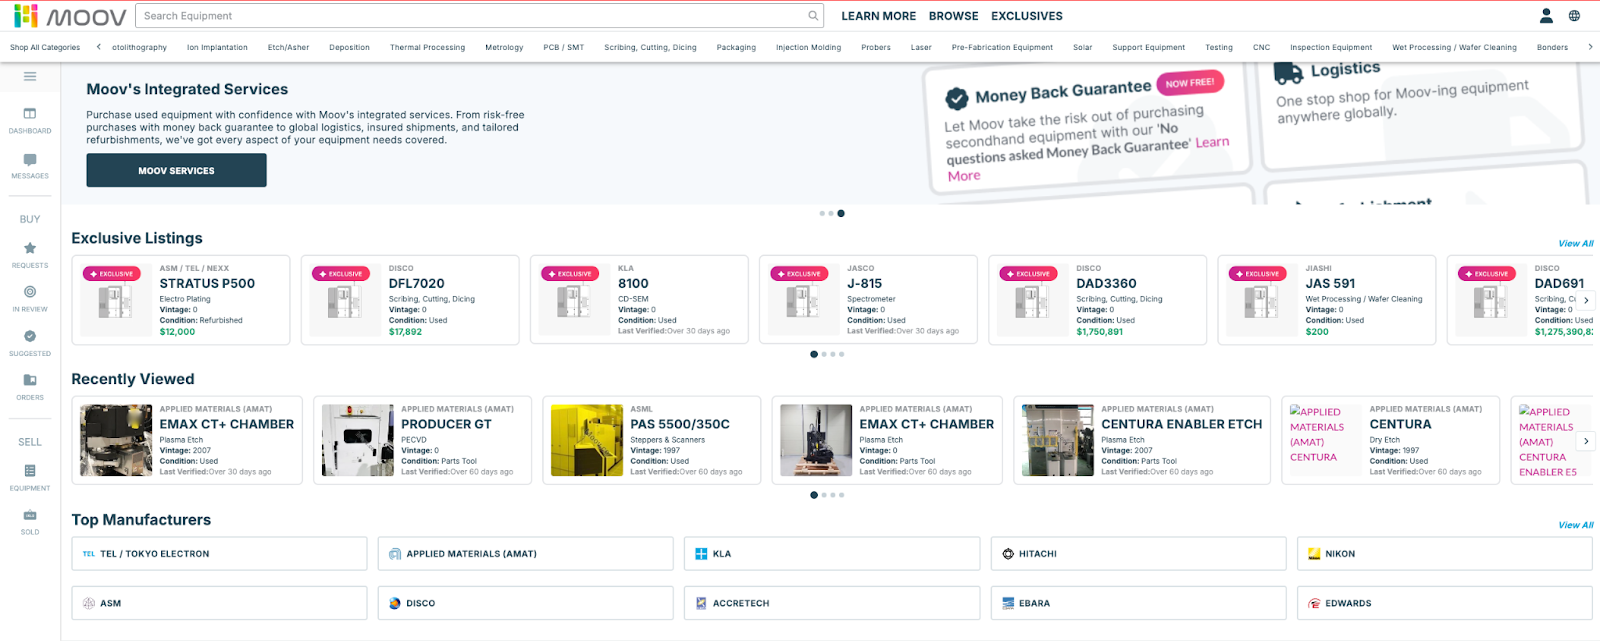Open Dashboard in sidebar
The image size is (1600, 641).
30,120
